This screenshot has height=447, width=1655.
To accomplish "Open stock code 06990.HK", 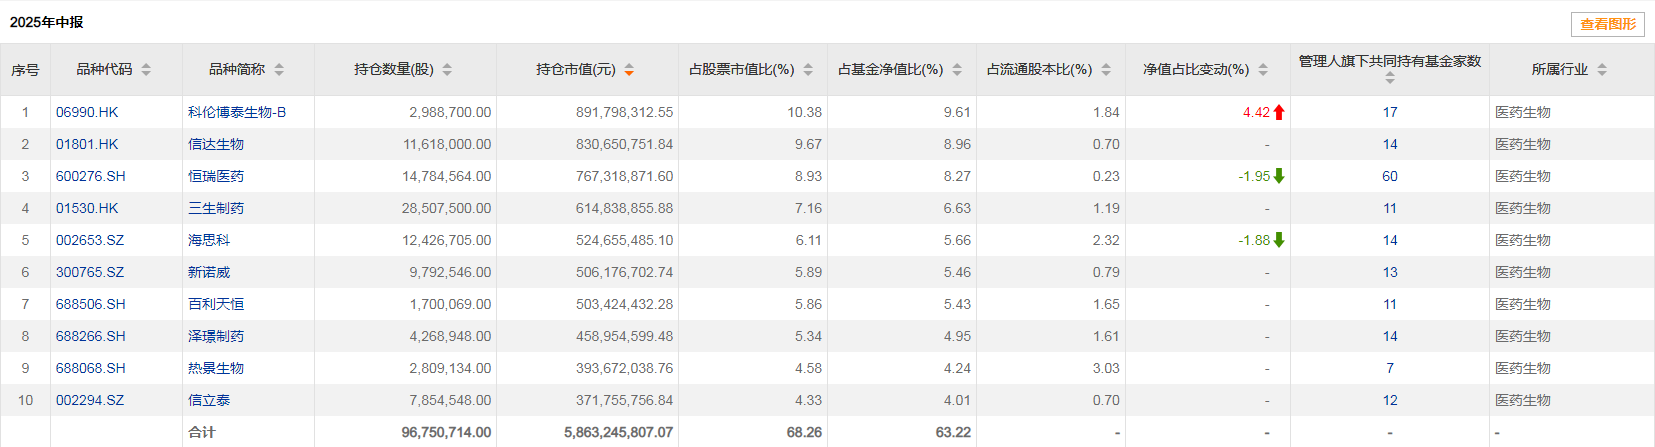I will coord(87,112).
